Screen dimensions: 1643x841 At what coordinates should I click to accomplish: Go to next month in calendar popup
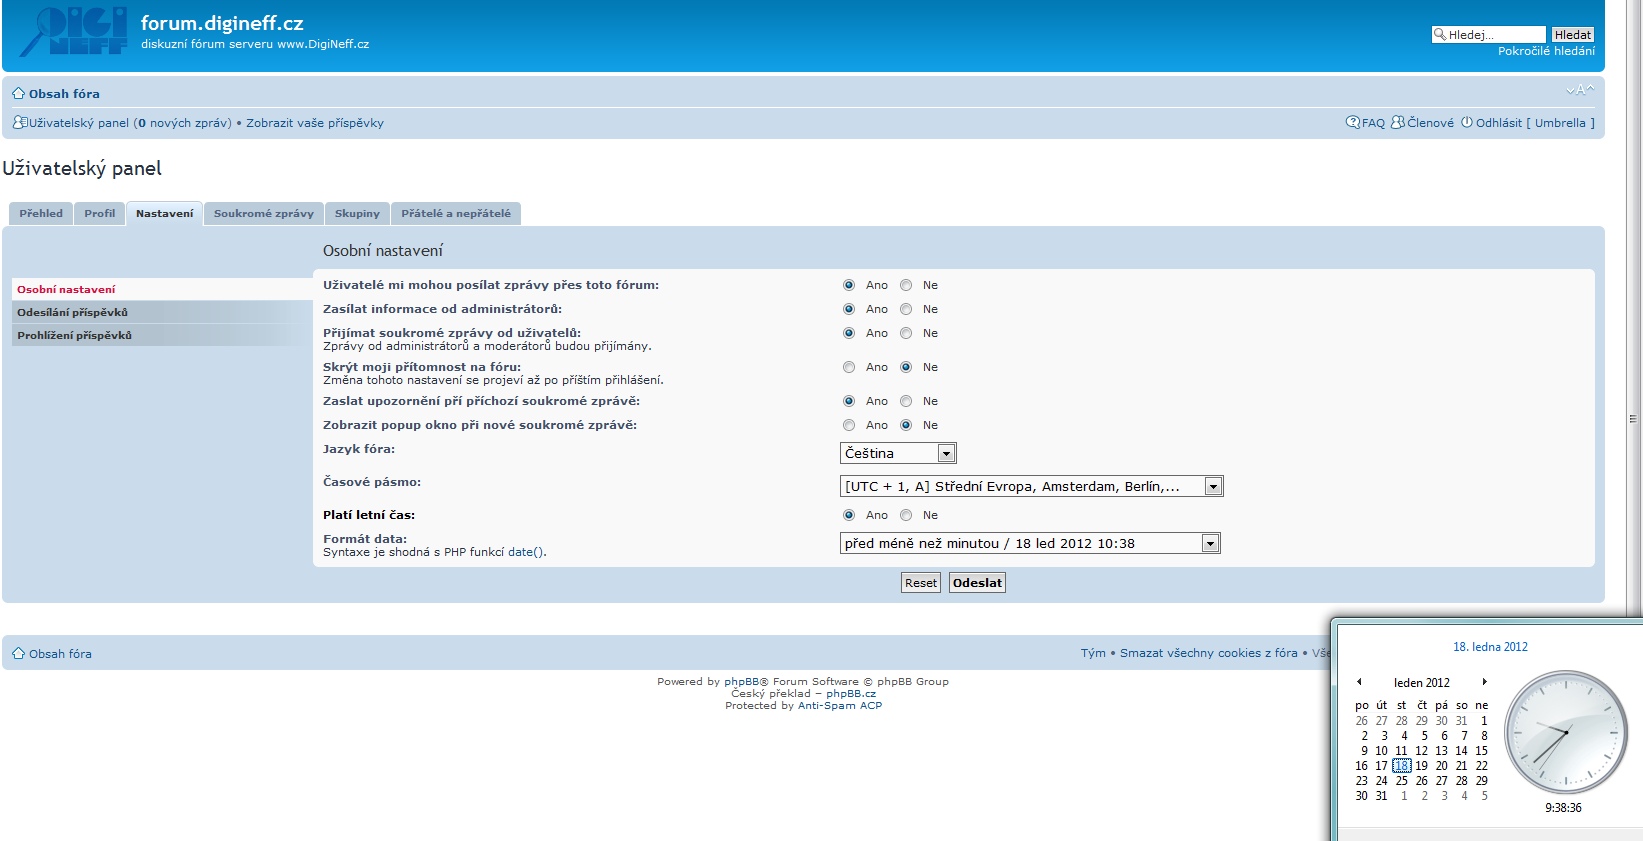1484,682
